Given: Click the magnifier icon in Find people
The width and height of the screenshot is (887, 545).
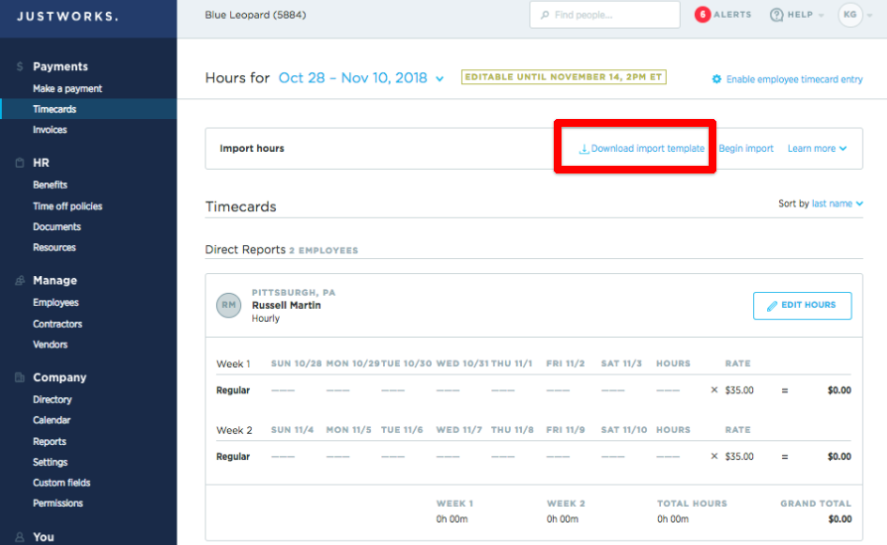Looking at the screenshot, I should 545,15.
